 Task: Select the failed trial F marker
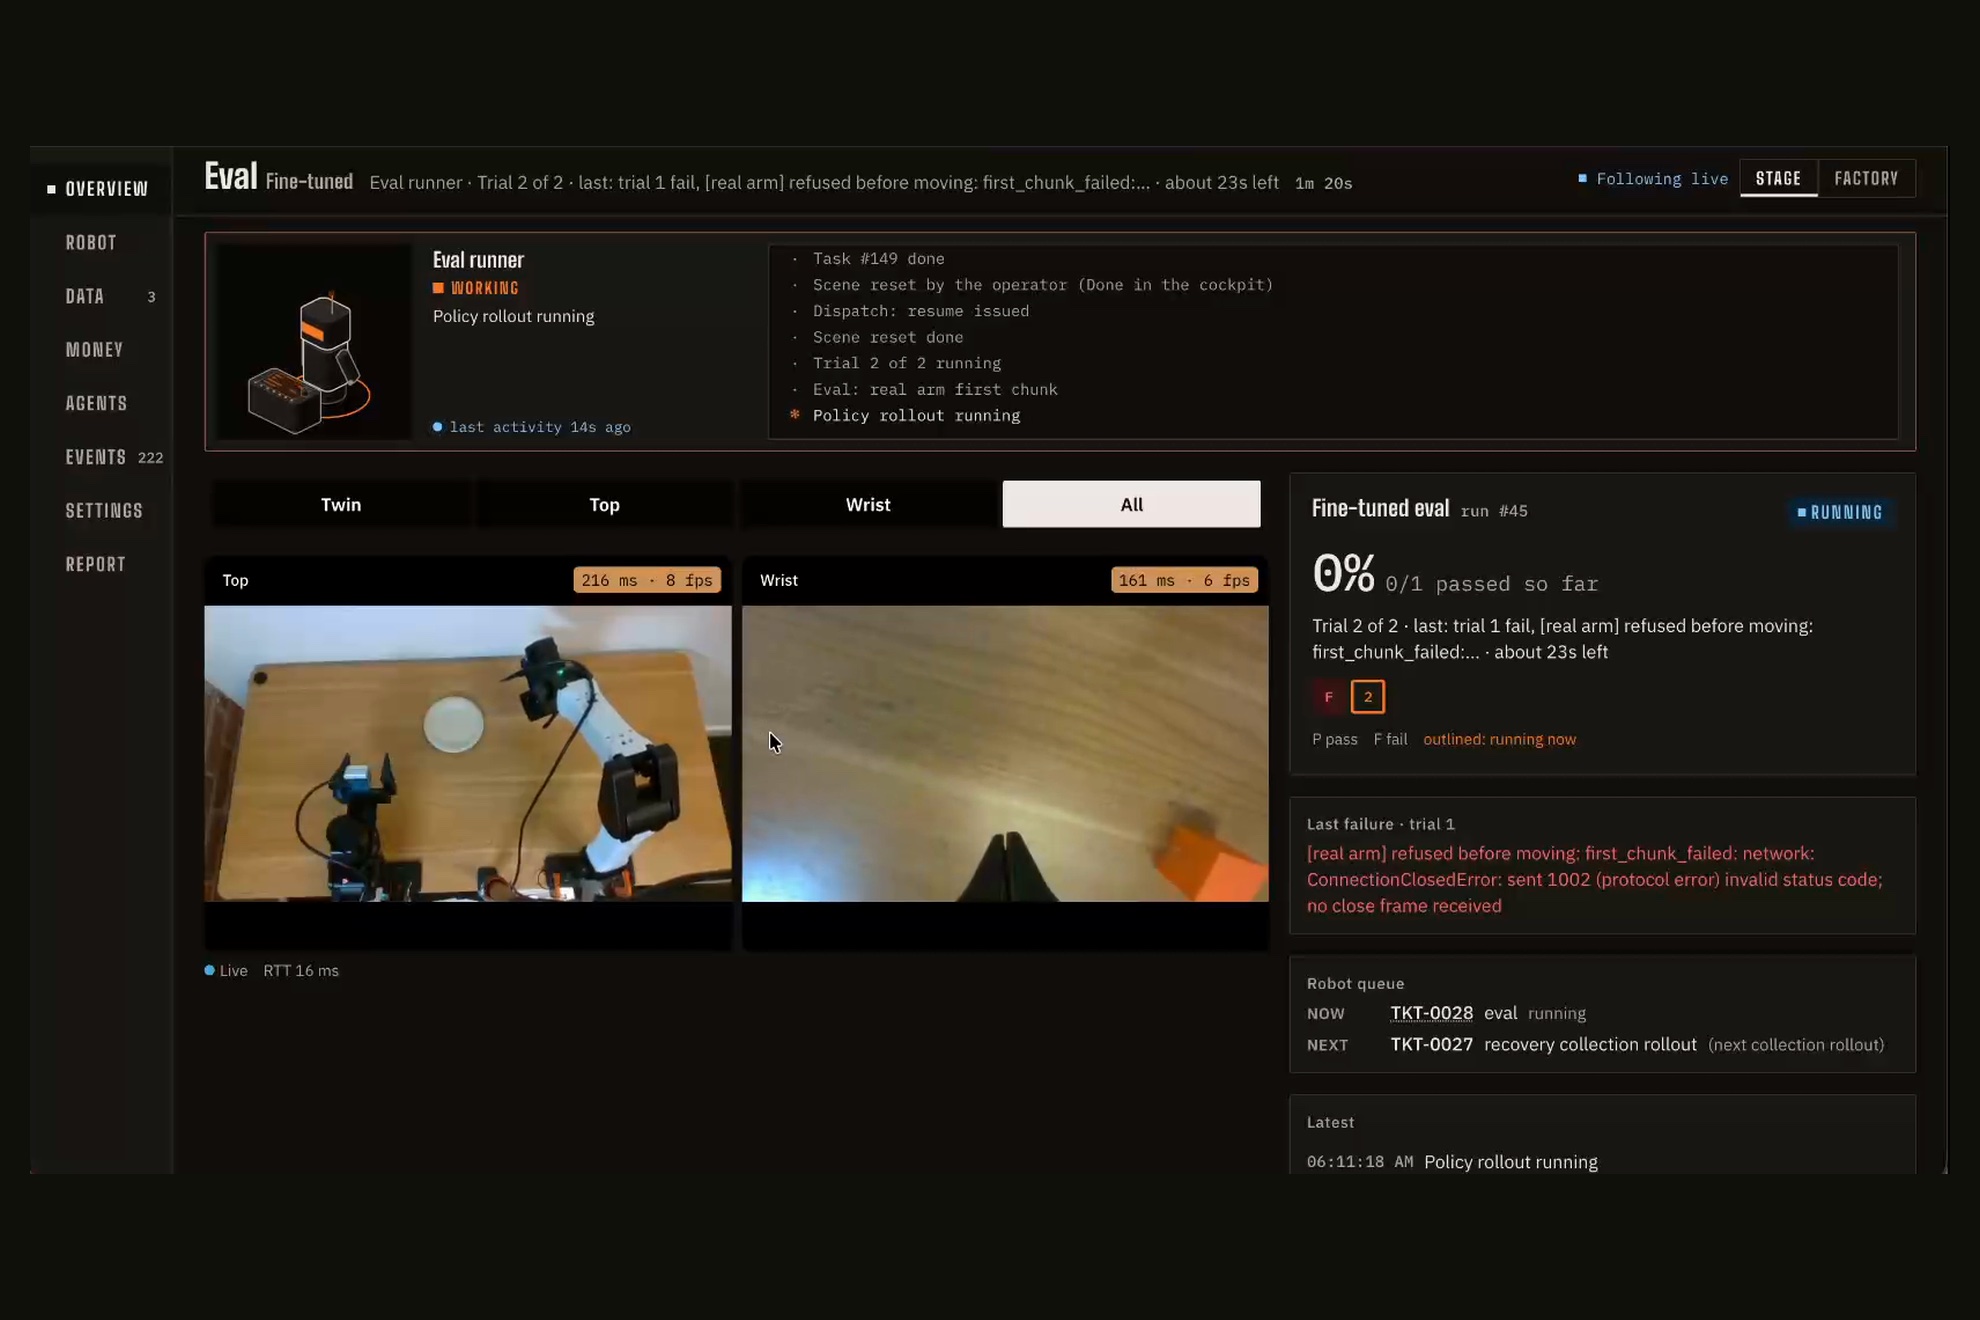(1328, 697)
